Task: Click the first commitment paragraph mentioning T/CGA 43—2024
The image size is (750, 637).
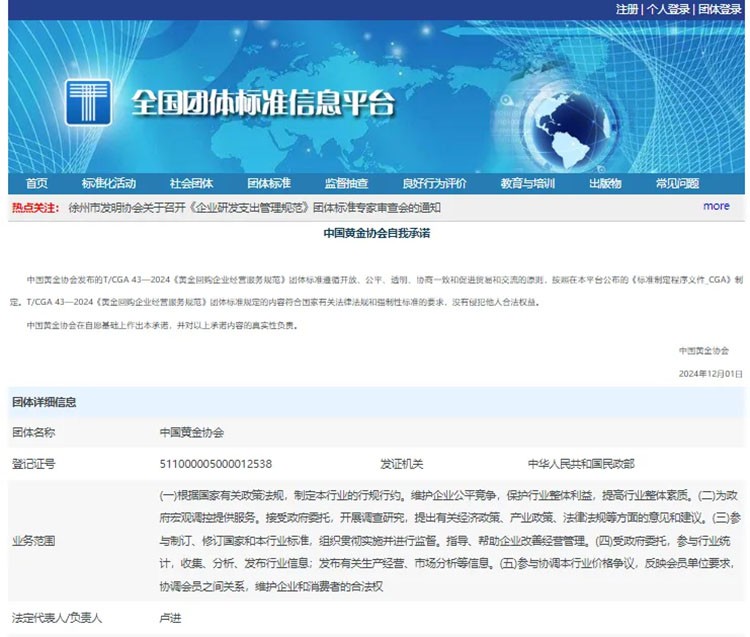Action: (377, 291)
